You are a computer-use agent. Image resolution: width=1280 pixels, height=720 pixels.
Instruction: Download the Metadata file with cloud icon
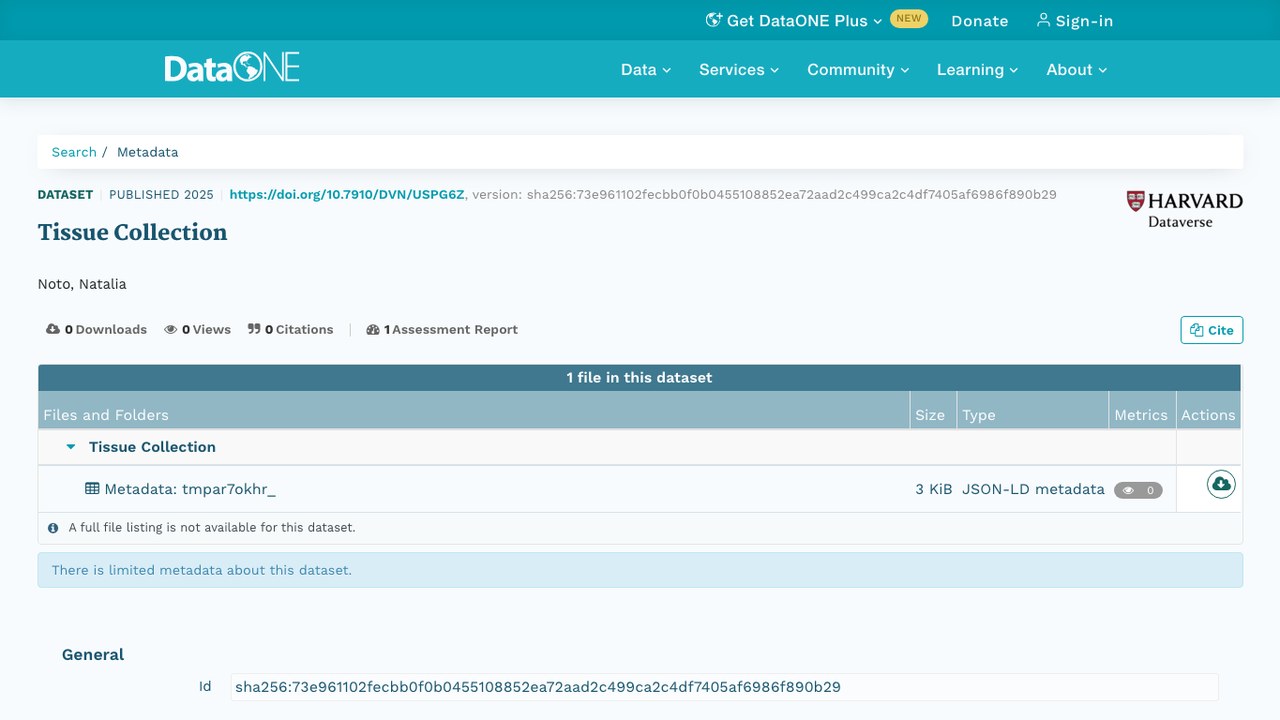click(x=1221, y=485)
